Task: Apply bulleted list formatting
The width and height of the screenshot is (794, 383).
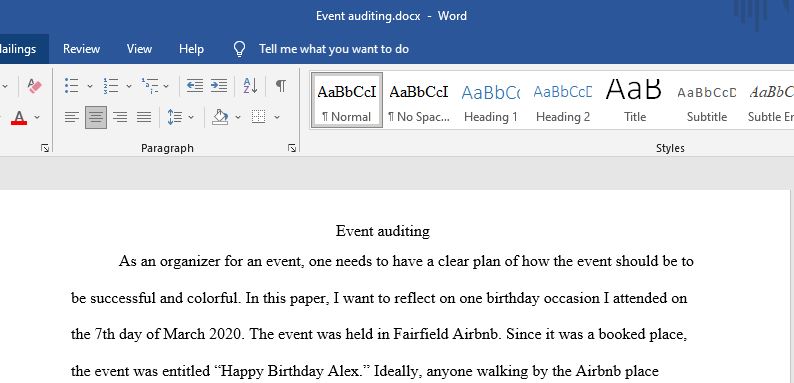Action: pyautogui.click(x=72, y=86)
